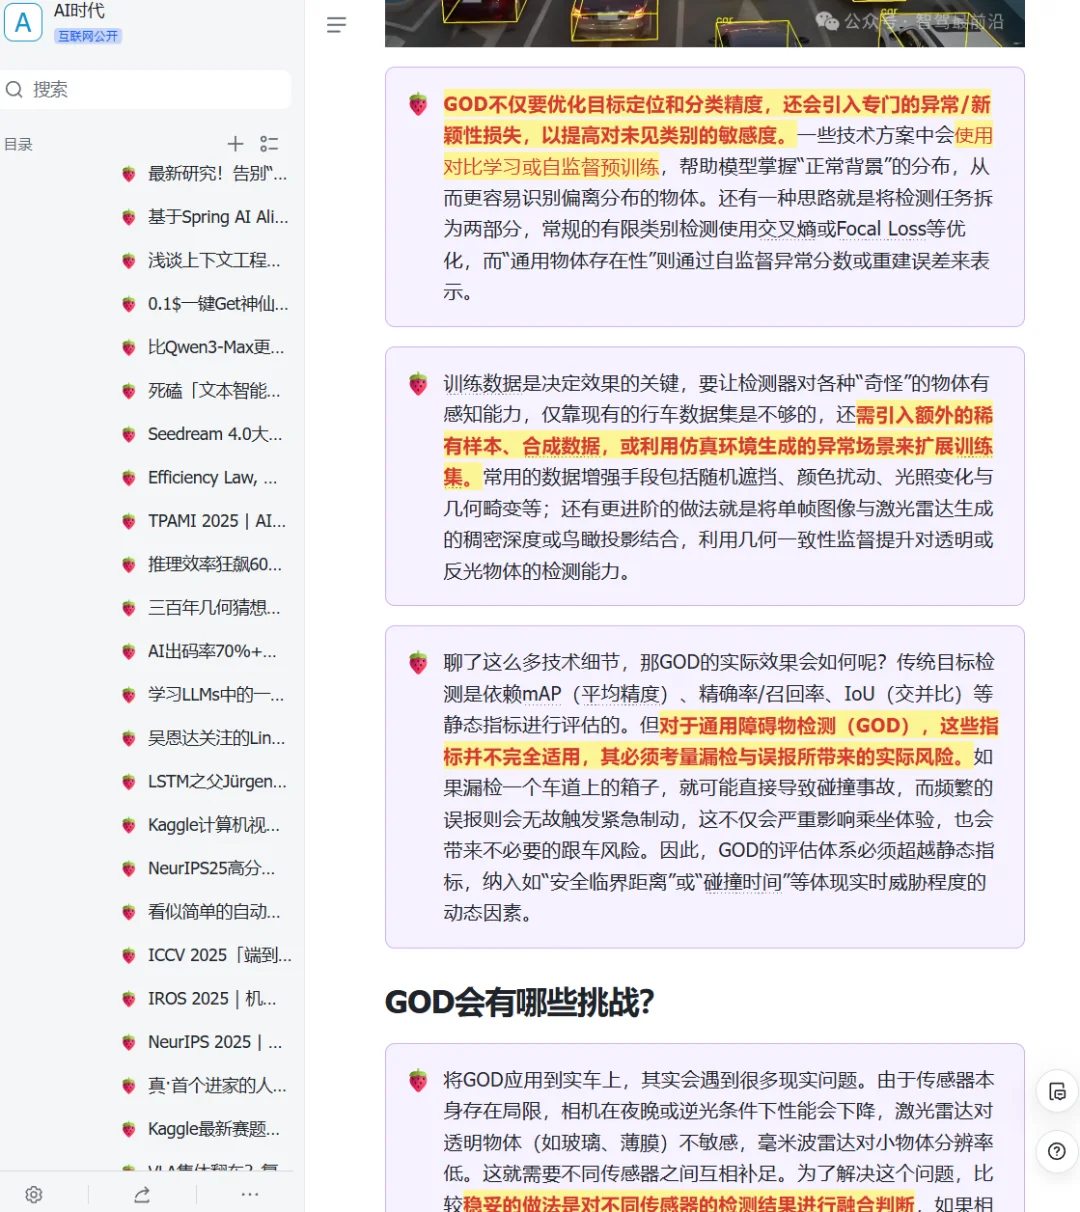Open the Seedream 4.0 article entry

215,434
